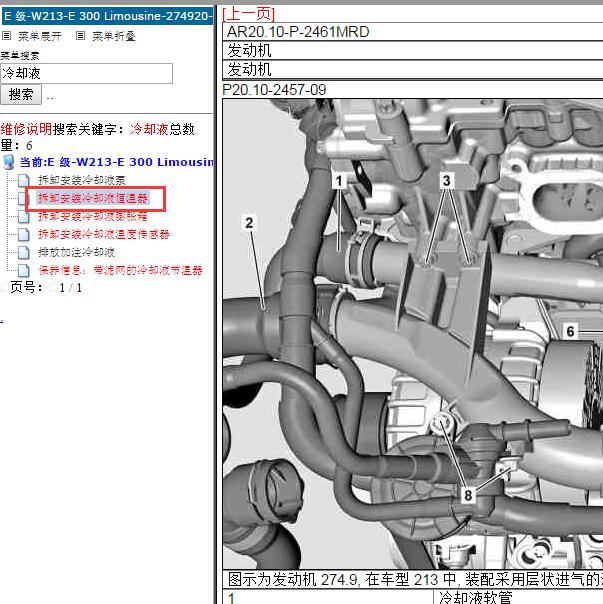Click document icon beside 保养信息 entry

click(x=24, y=270)
